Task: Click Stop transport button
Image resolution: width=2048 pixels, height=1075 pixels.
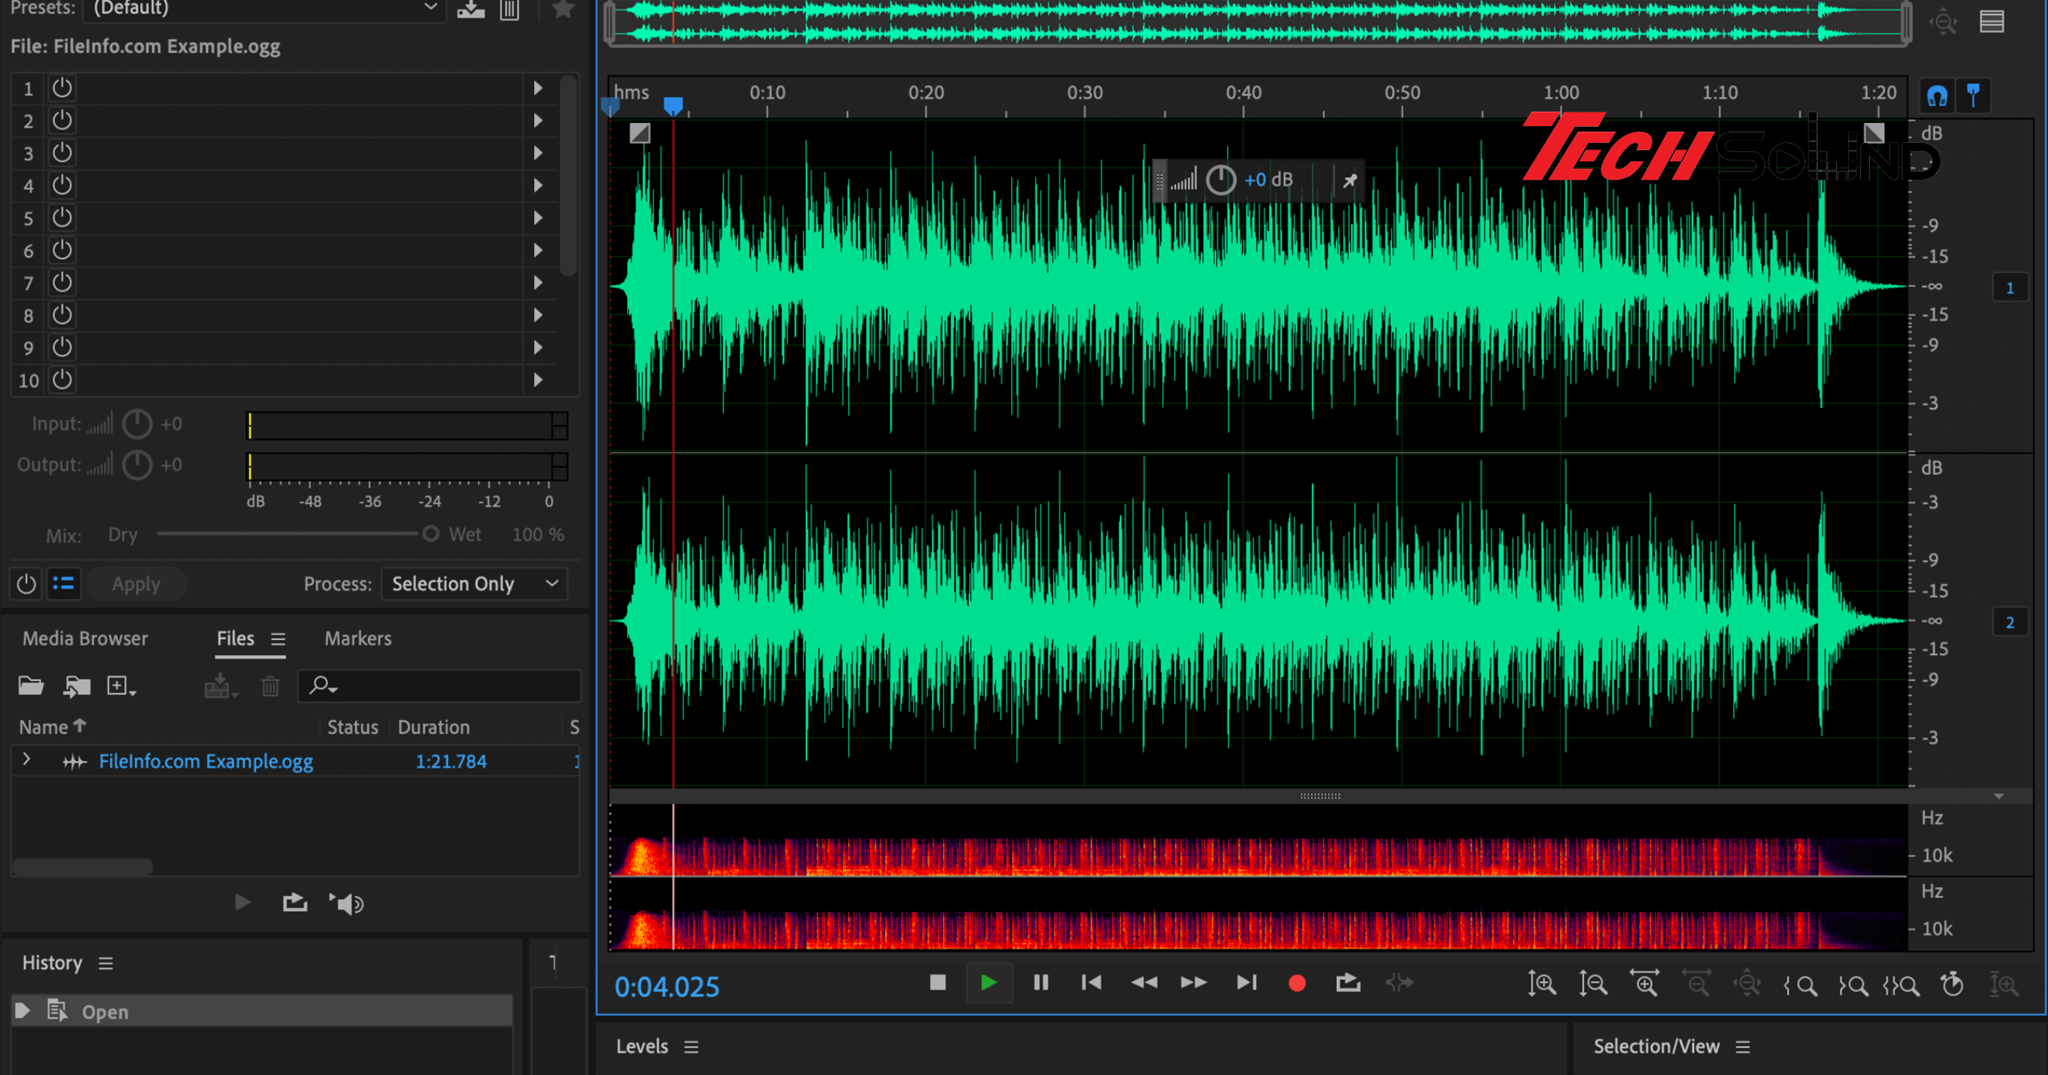Action: (x=937, y=983)
